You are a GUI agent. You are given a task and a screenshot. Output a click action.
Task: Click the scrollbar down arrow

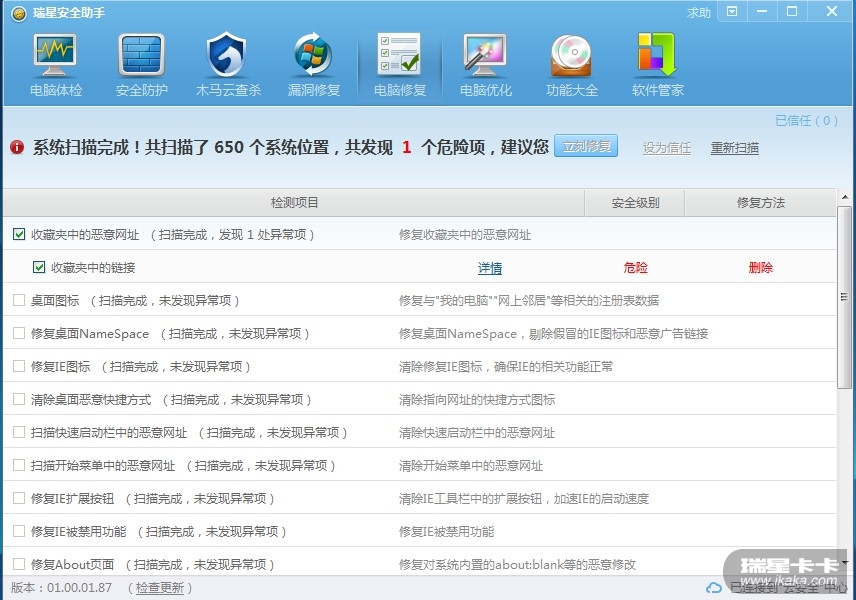845,562
